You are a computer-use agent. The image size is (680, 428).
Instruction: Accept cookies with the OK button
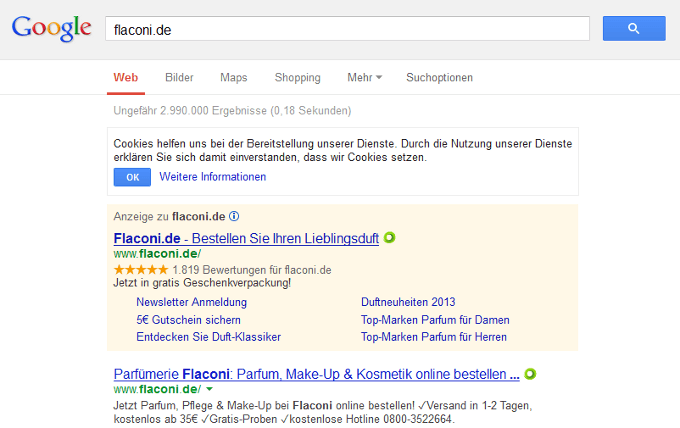pyautogui.click(x=132, y=177)
